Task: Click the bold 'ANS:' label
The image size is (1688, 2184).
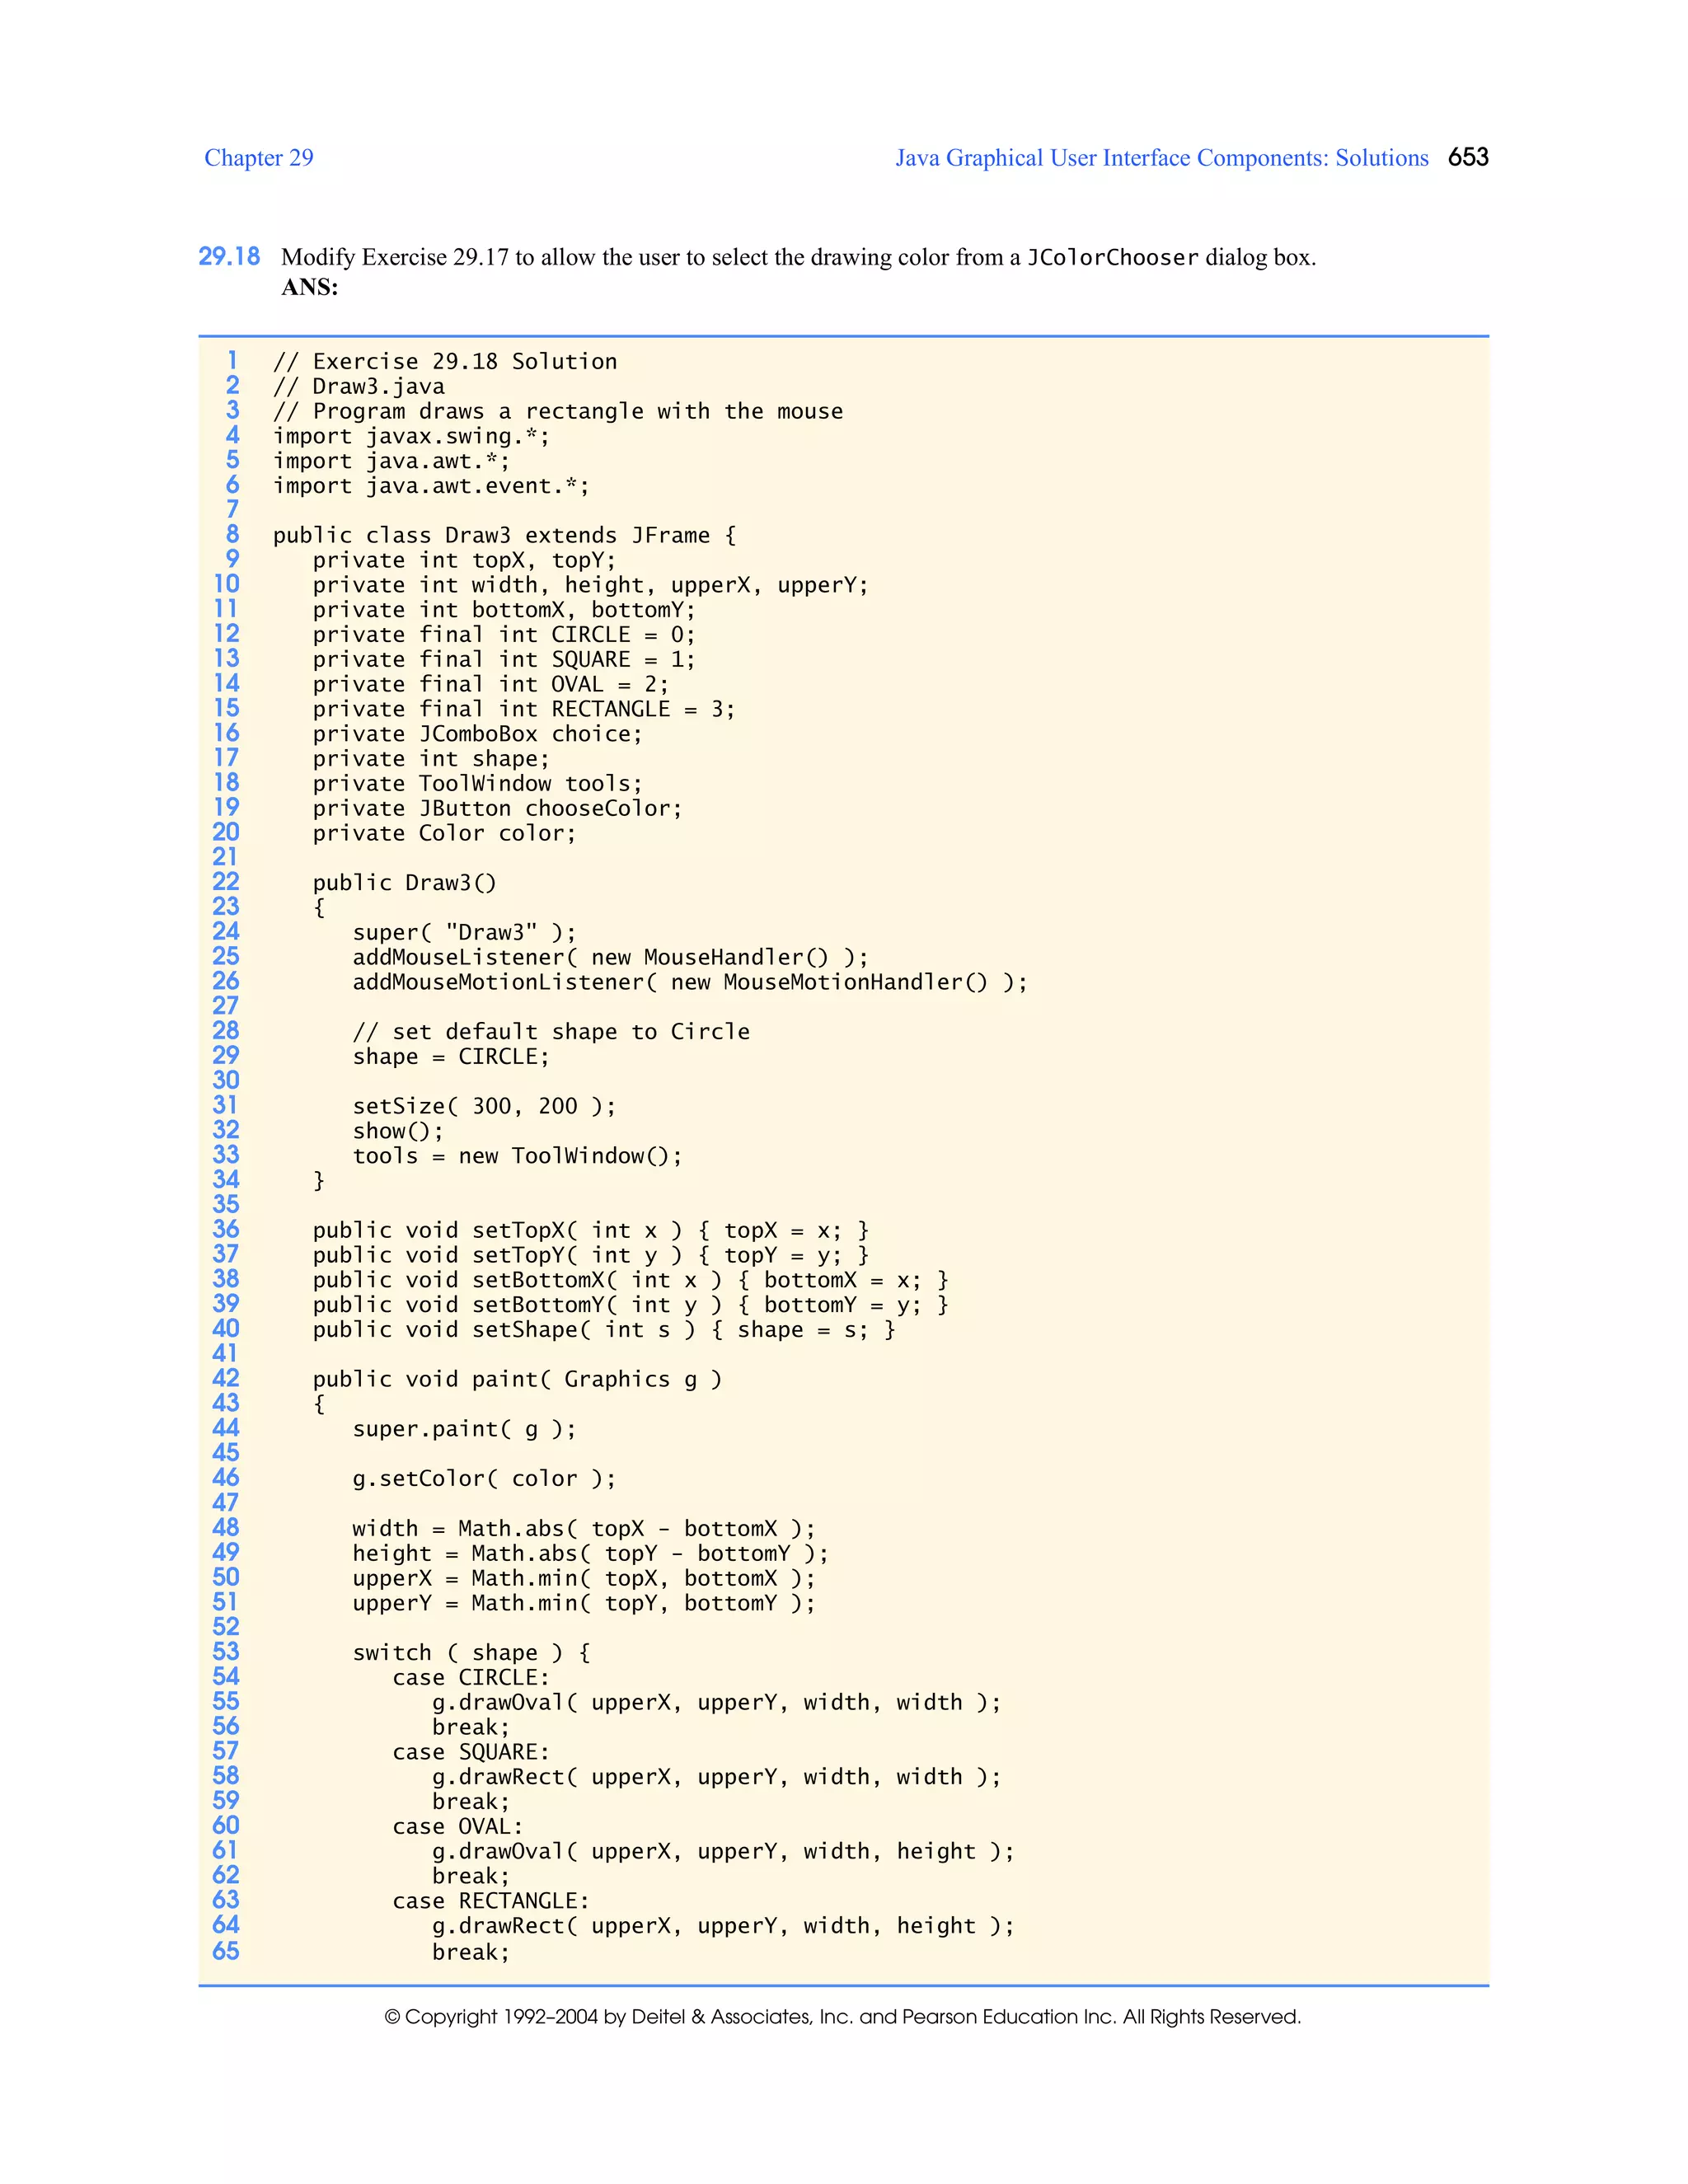Action: (x=310, y=288)
